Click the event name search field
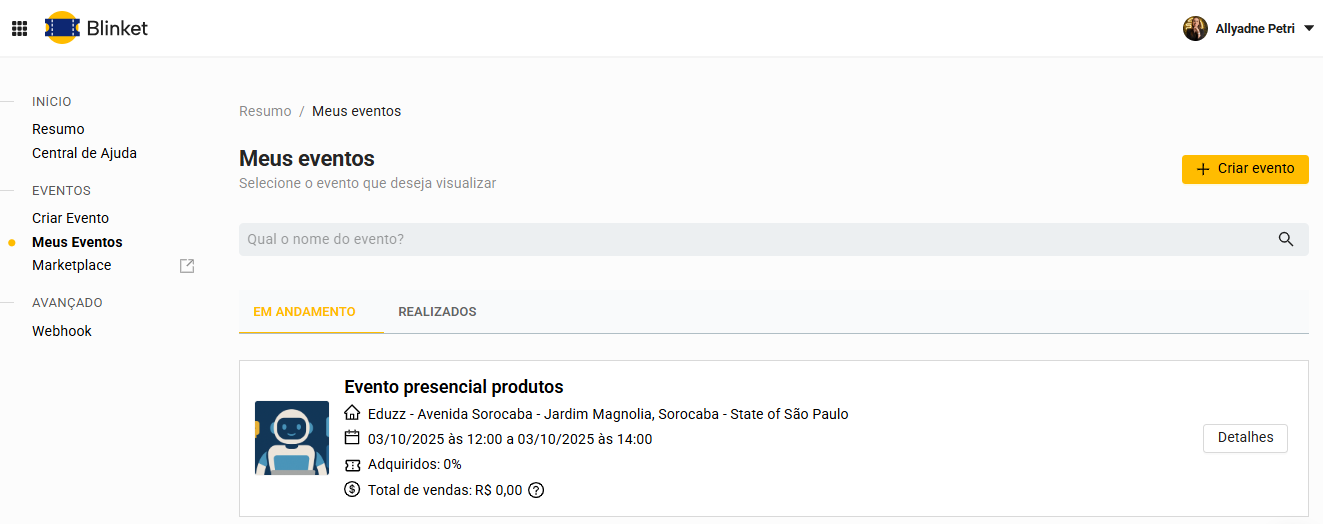Viewport: 1323px width, 524px height. coord(750,239)
